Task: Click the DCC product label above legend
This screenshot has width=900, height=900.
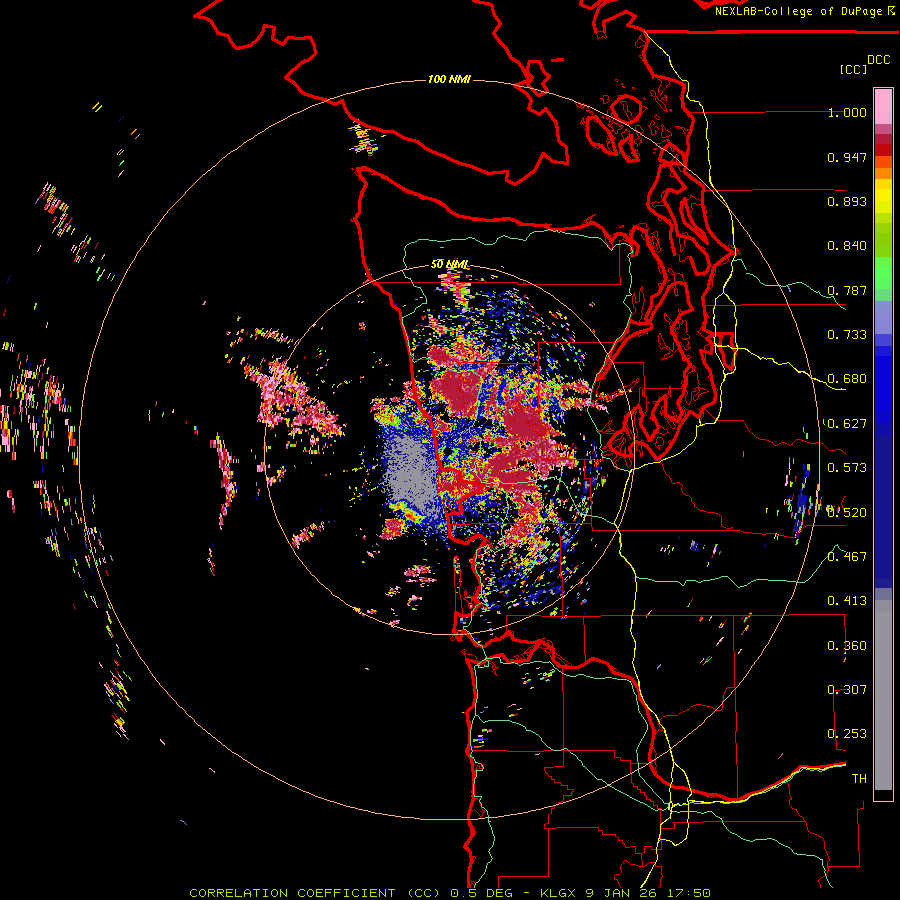Action: (879, 60)
